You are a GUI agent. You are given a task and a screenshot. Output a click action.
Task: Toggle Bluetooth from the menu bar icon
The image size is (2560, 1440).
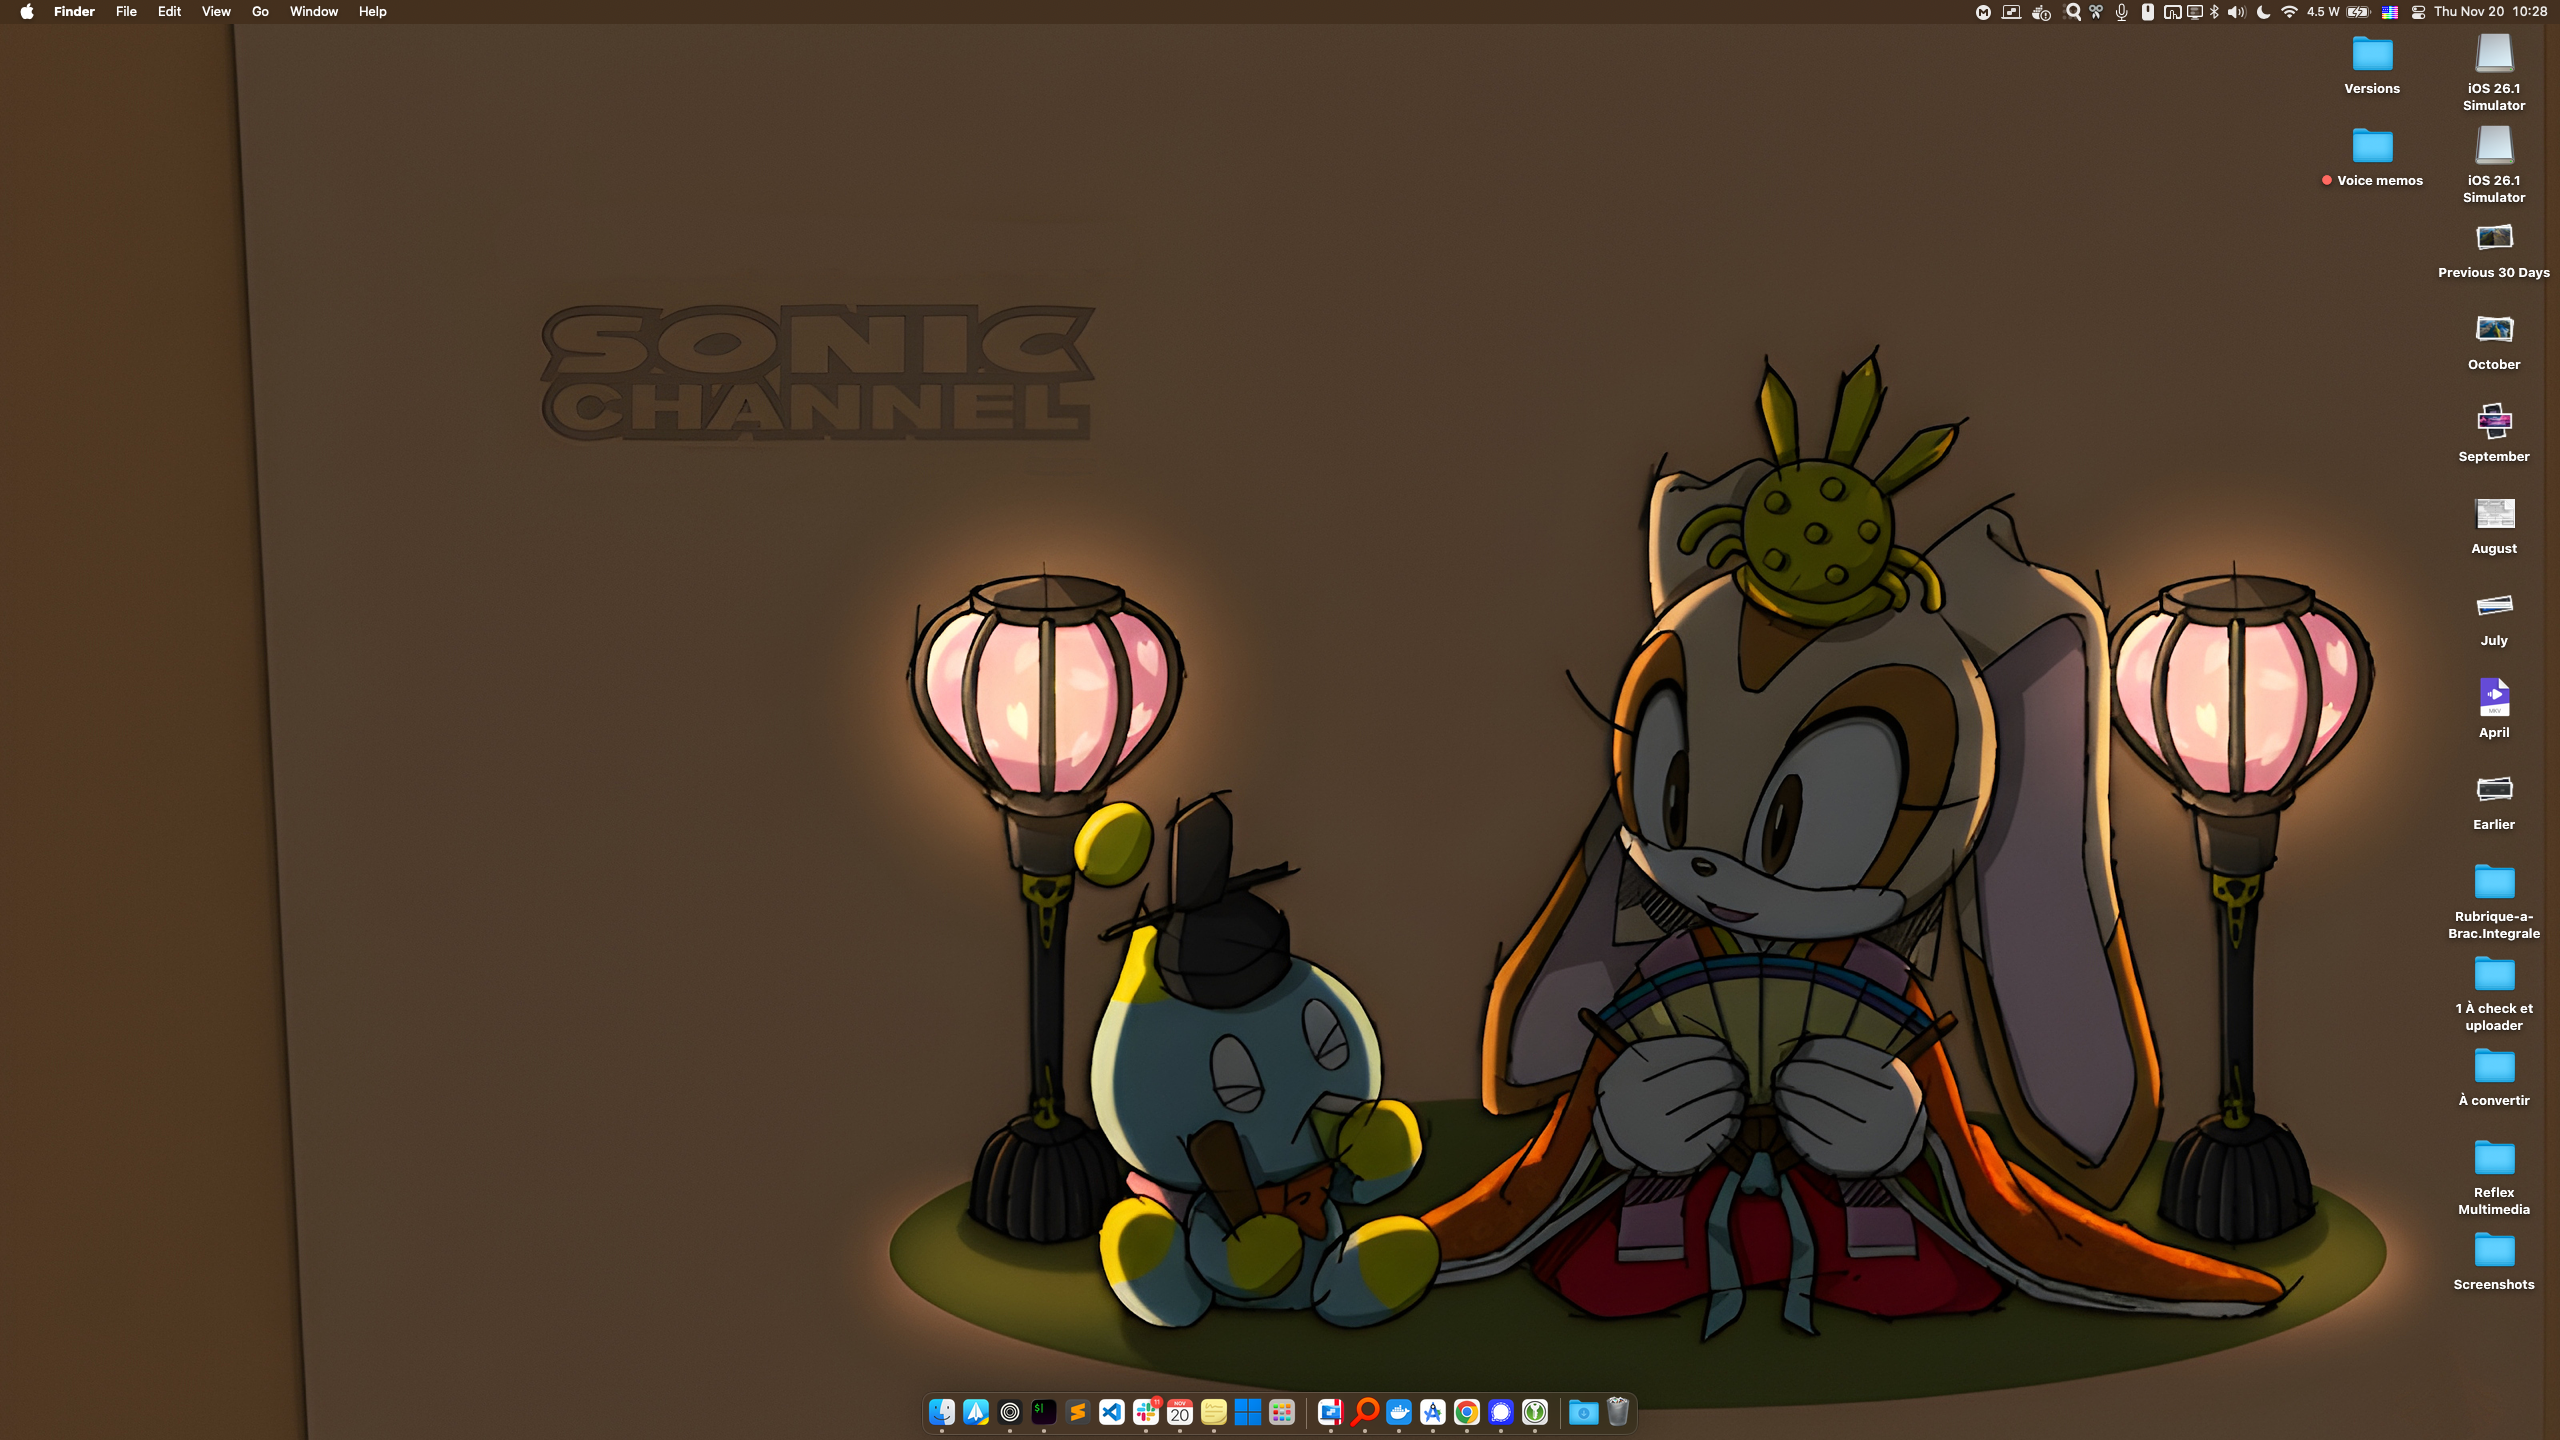[2214, 12]
